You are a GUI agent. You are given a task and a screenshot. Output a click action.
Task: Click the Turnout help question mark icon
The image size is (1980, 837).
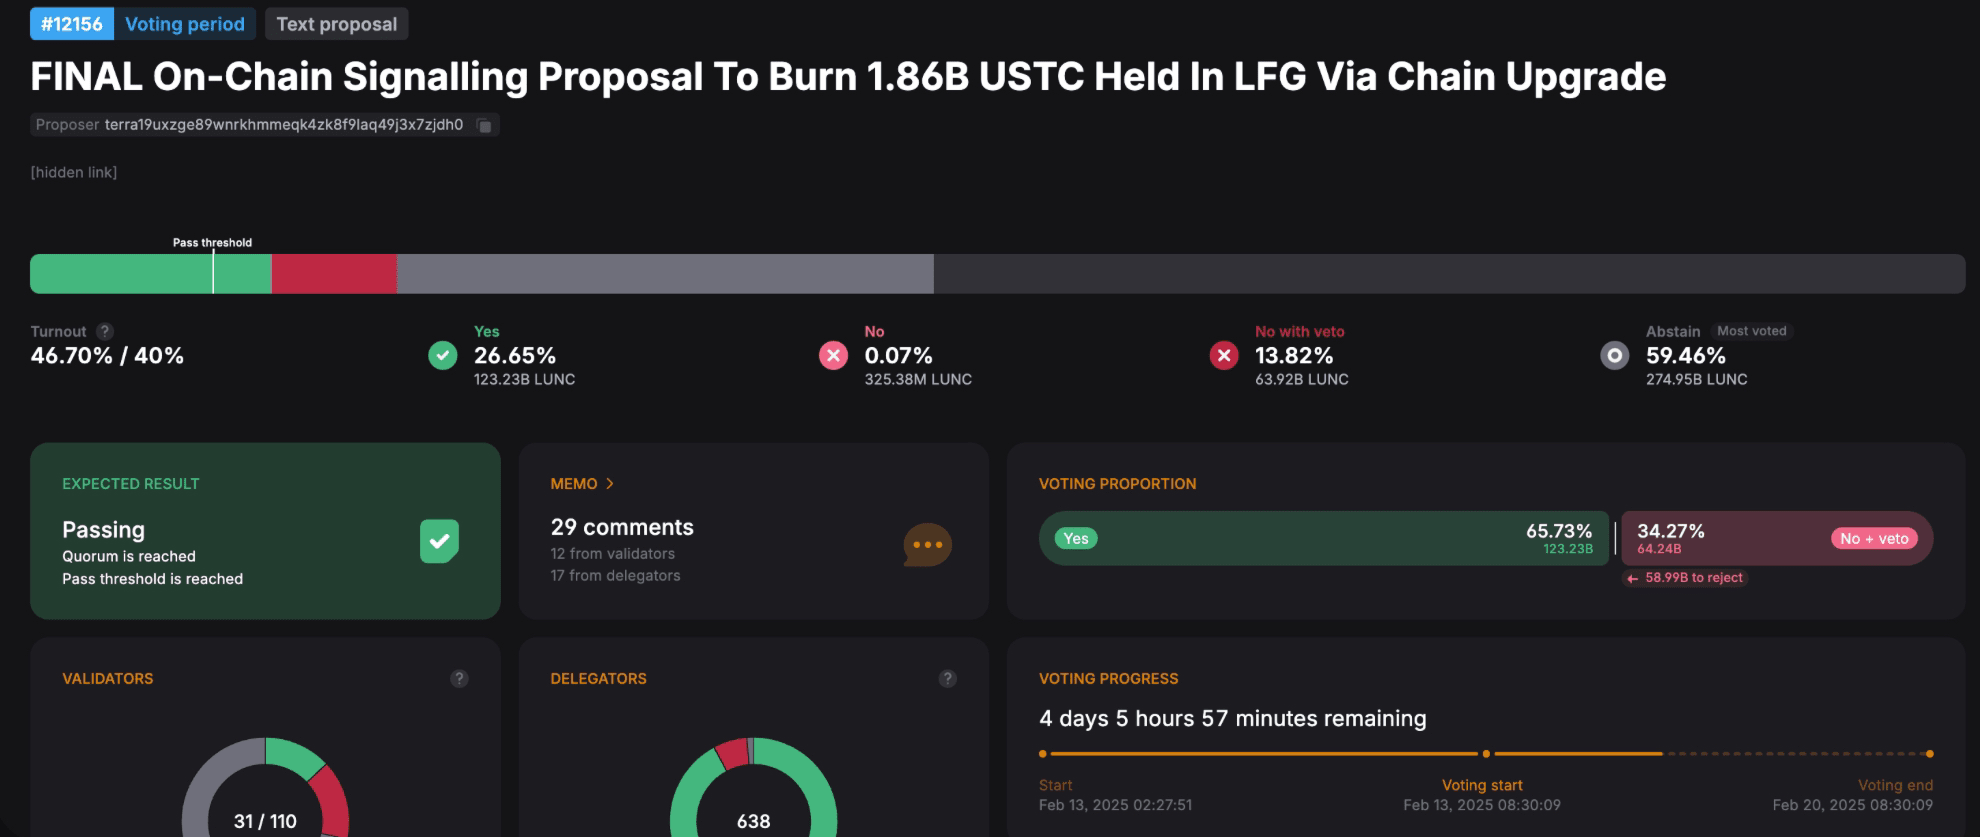coord(104,331)
